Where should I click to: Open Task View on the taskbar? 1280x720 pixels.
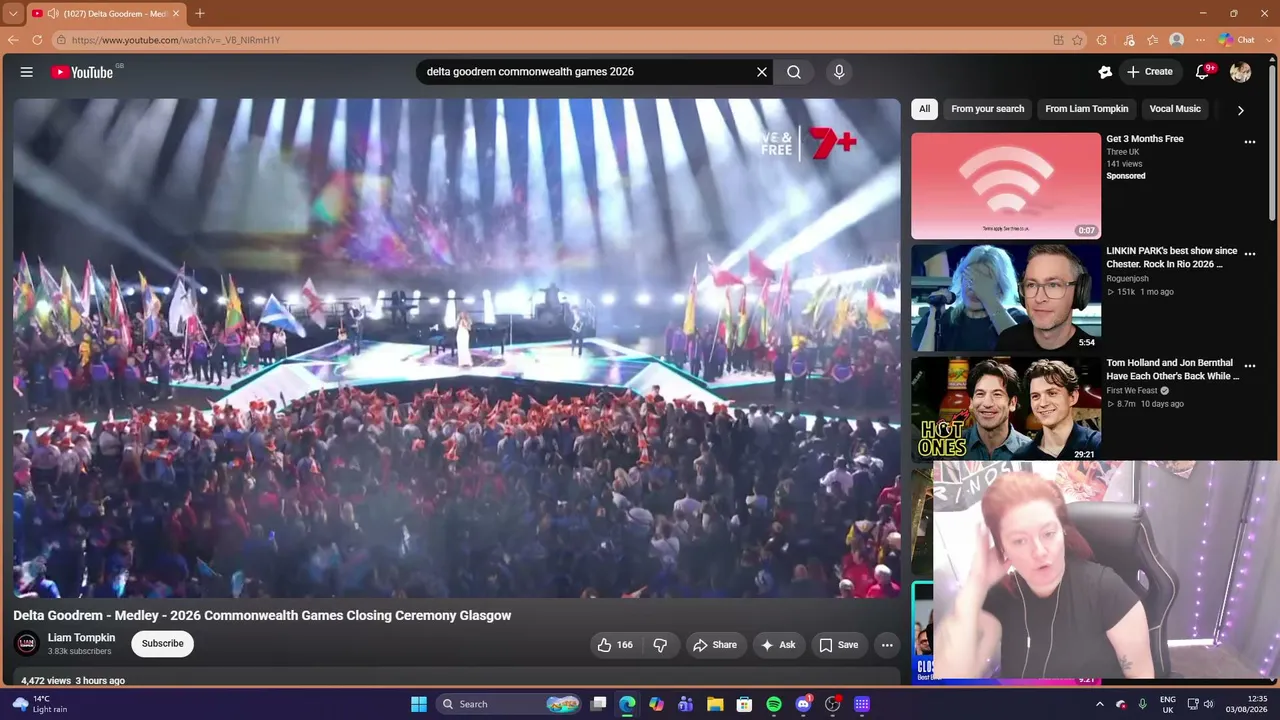pyautogui.click(x=598, y=704)
